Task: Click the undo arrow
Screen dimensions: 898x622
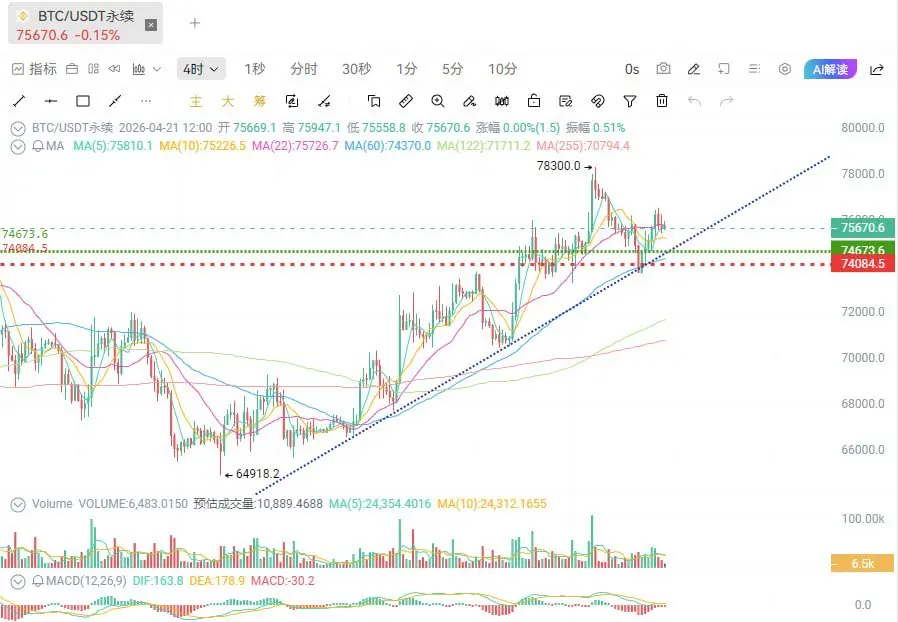Action: point(694,101)
